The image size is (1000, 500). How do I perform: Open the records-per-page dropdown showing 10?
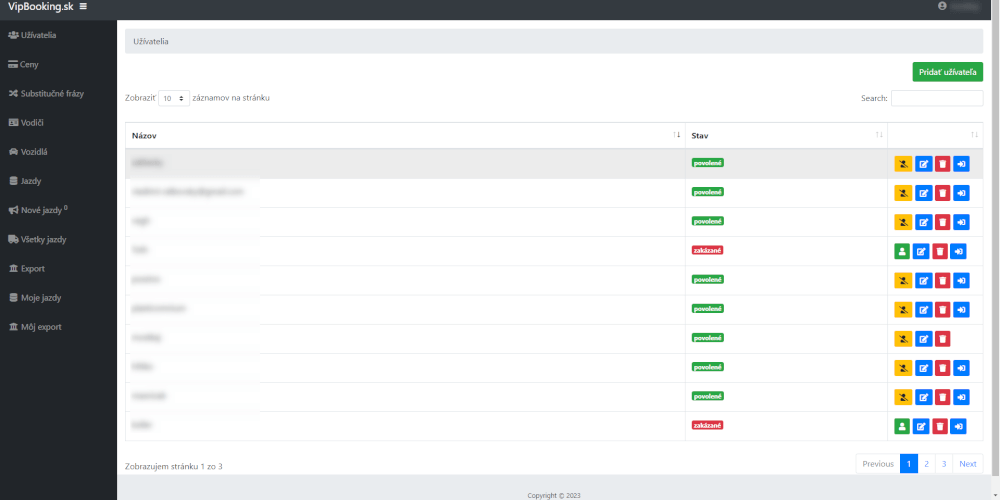tap(174, 99)
